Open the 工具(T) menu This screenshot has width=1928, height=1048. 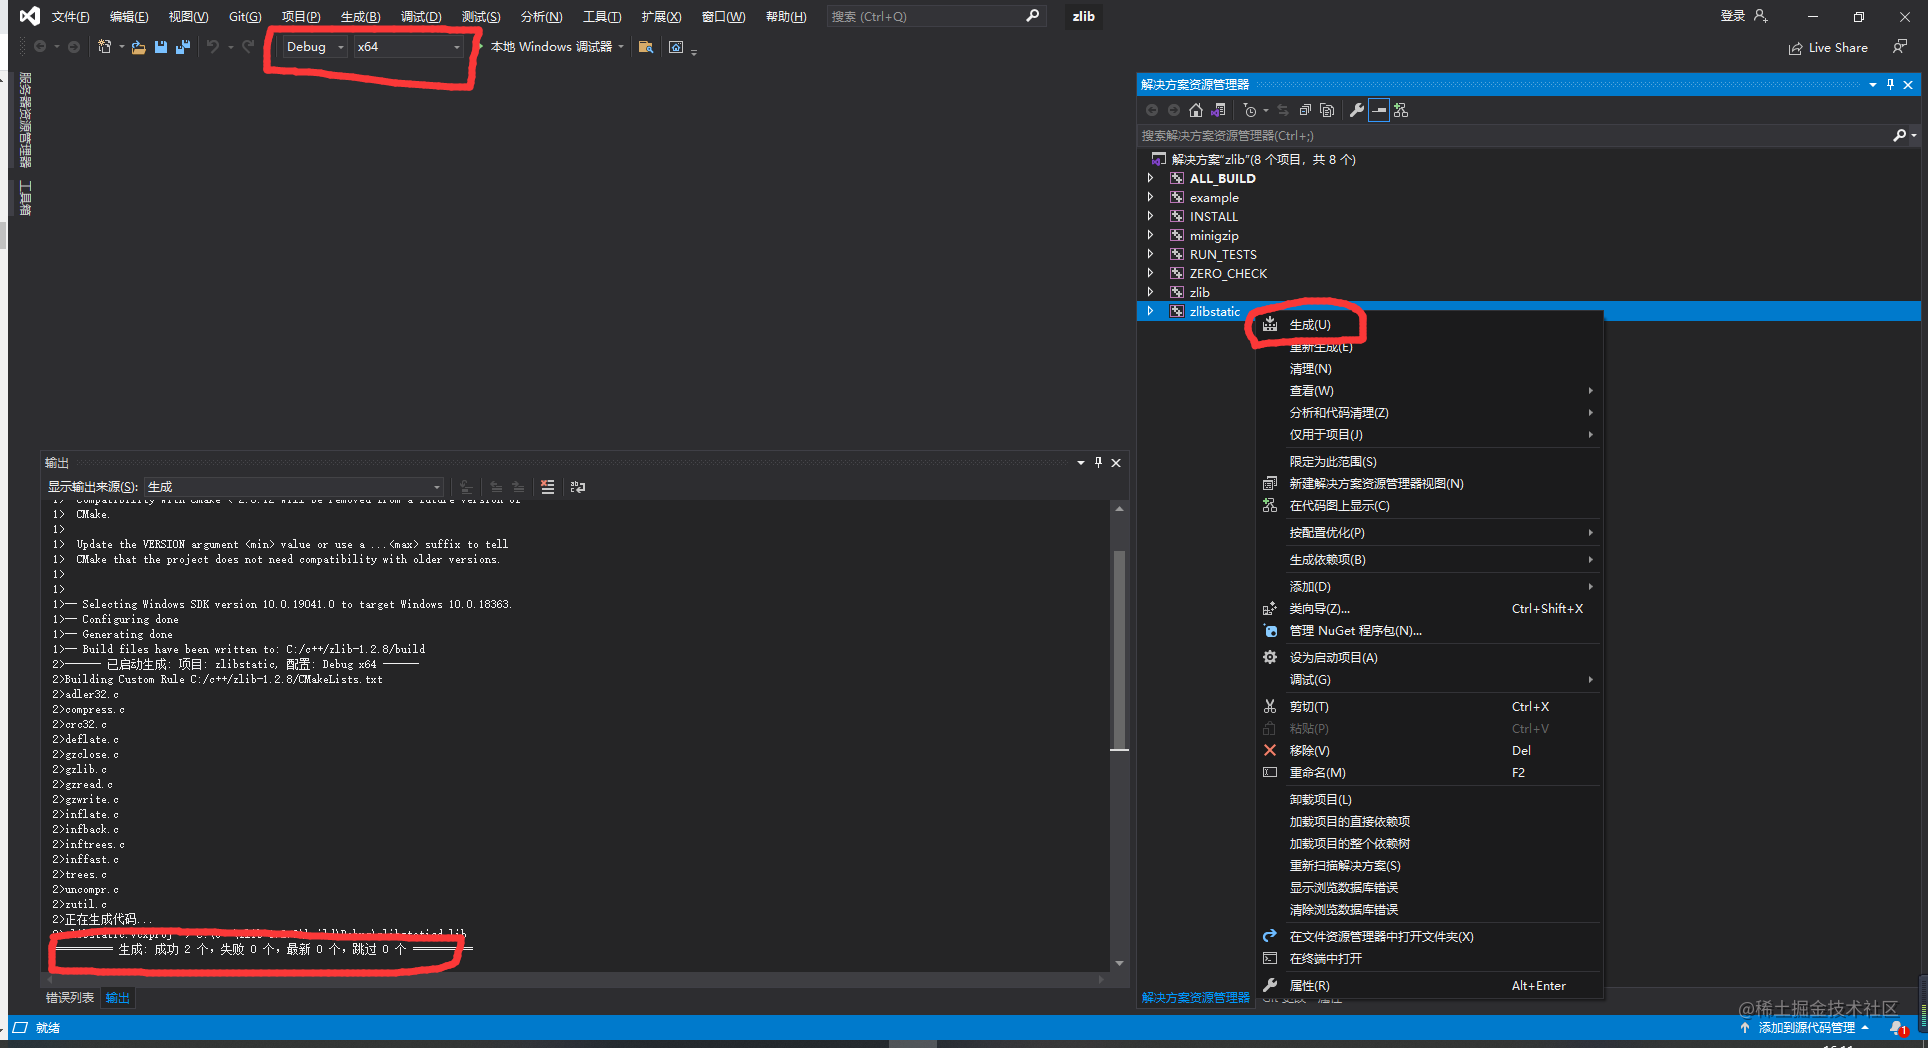tap(602, 16)
